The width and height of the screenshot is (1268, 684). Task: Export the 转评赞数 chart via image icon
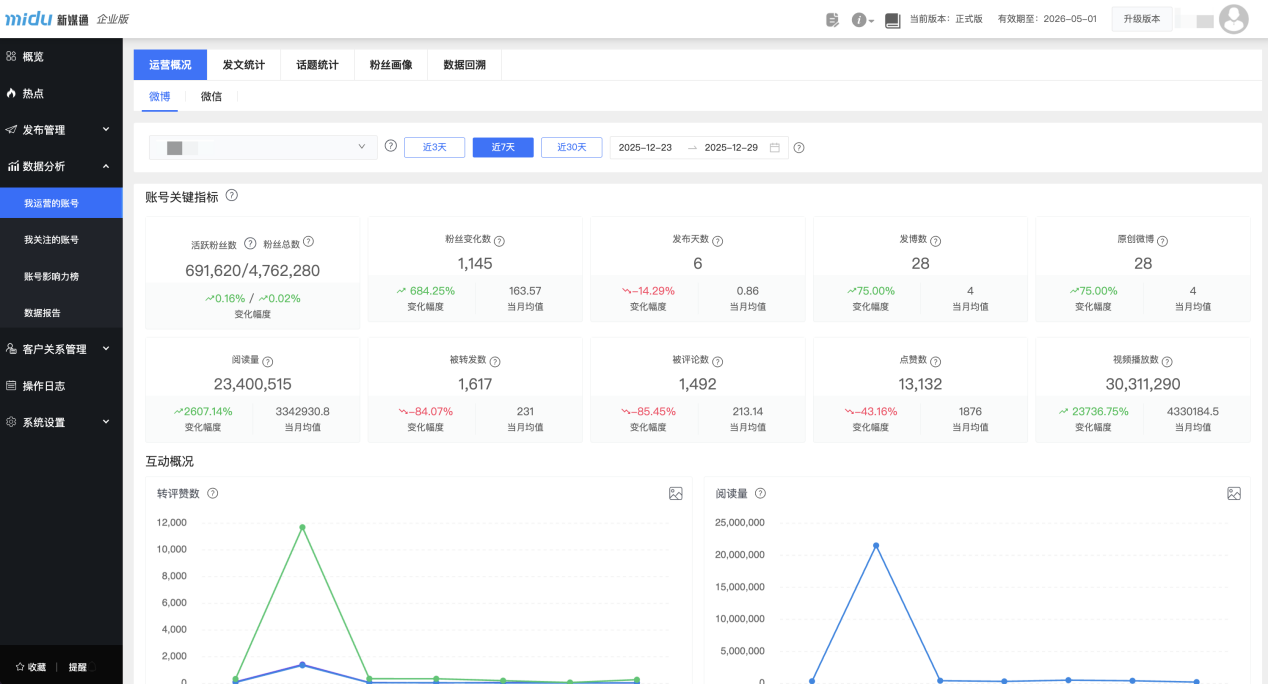(x=676, y=493)
